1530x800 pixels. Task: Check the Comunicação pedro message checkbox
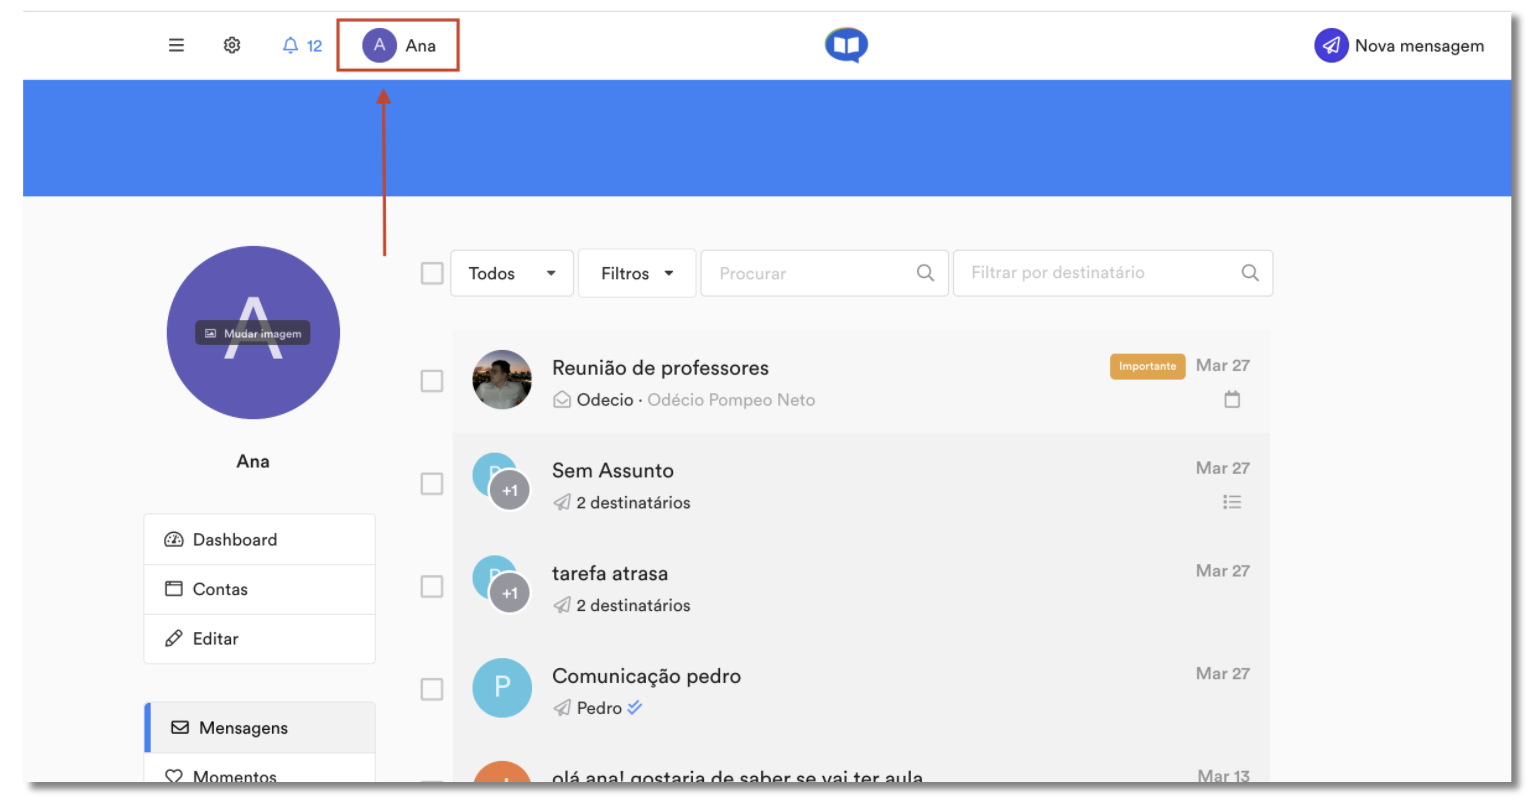click(432, 689)
